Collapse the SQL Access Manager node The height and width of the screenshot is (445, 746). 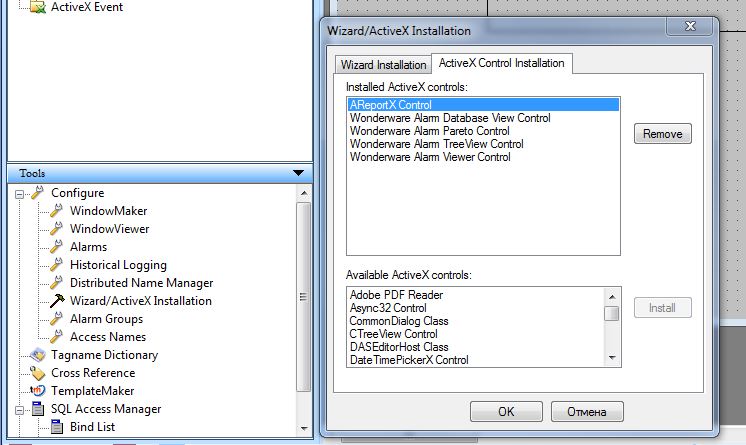(21, 409)
